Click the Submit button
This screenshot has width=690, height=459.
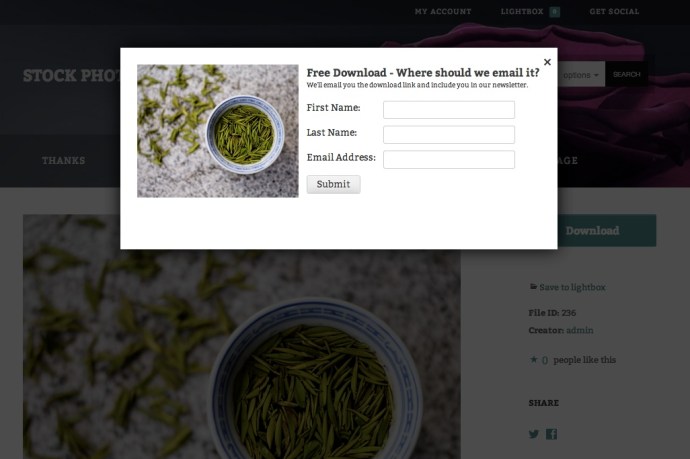tap(334, 184)
